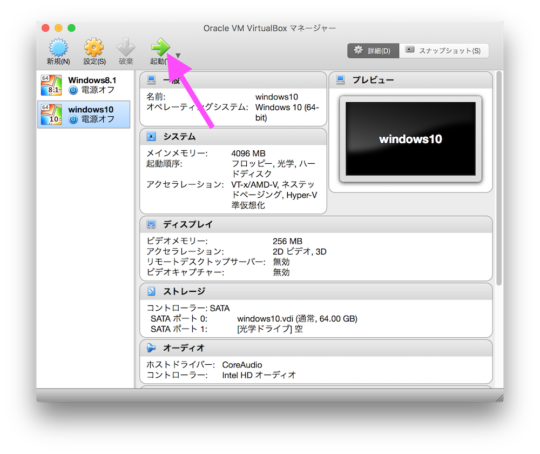The height and width of the screenshot is (454, 540).
Task: Open the Display (ディスプレイ) section header
Action: click(x=316, y=225)
